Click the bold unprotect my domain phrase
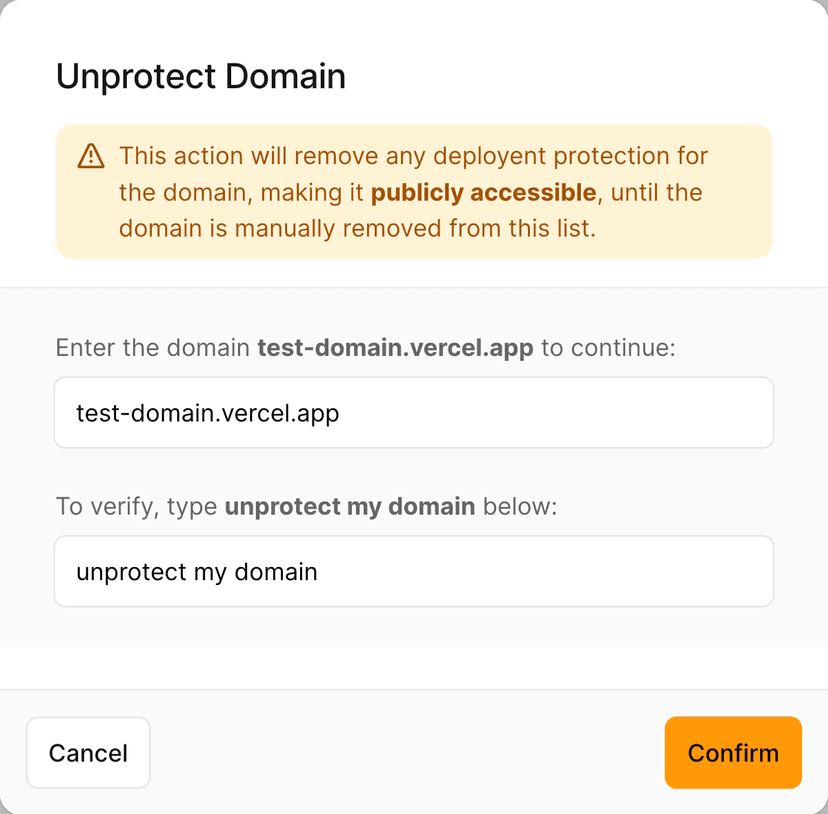 [x=349, y=506]
